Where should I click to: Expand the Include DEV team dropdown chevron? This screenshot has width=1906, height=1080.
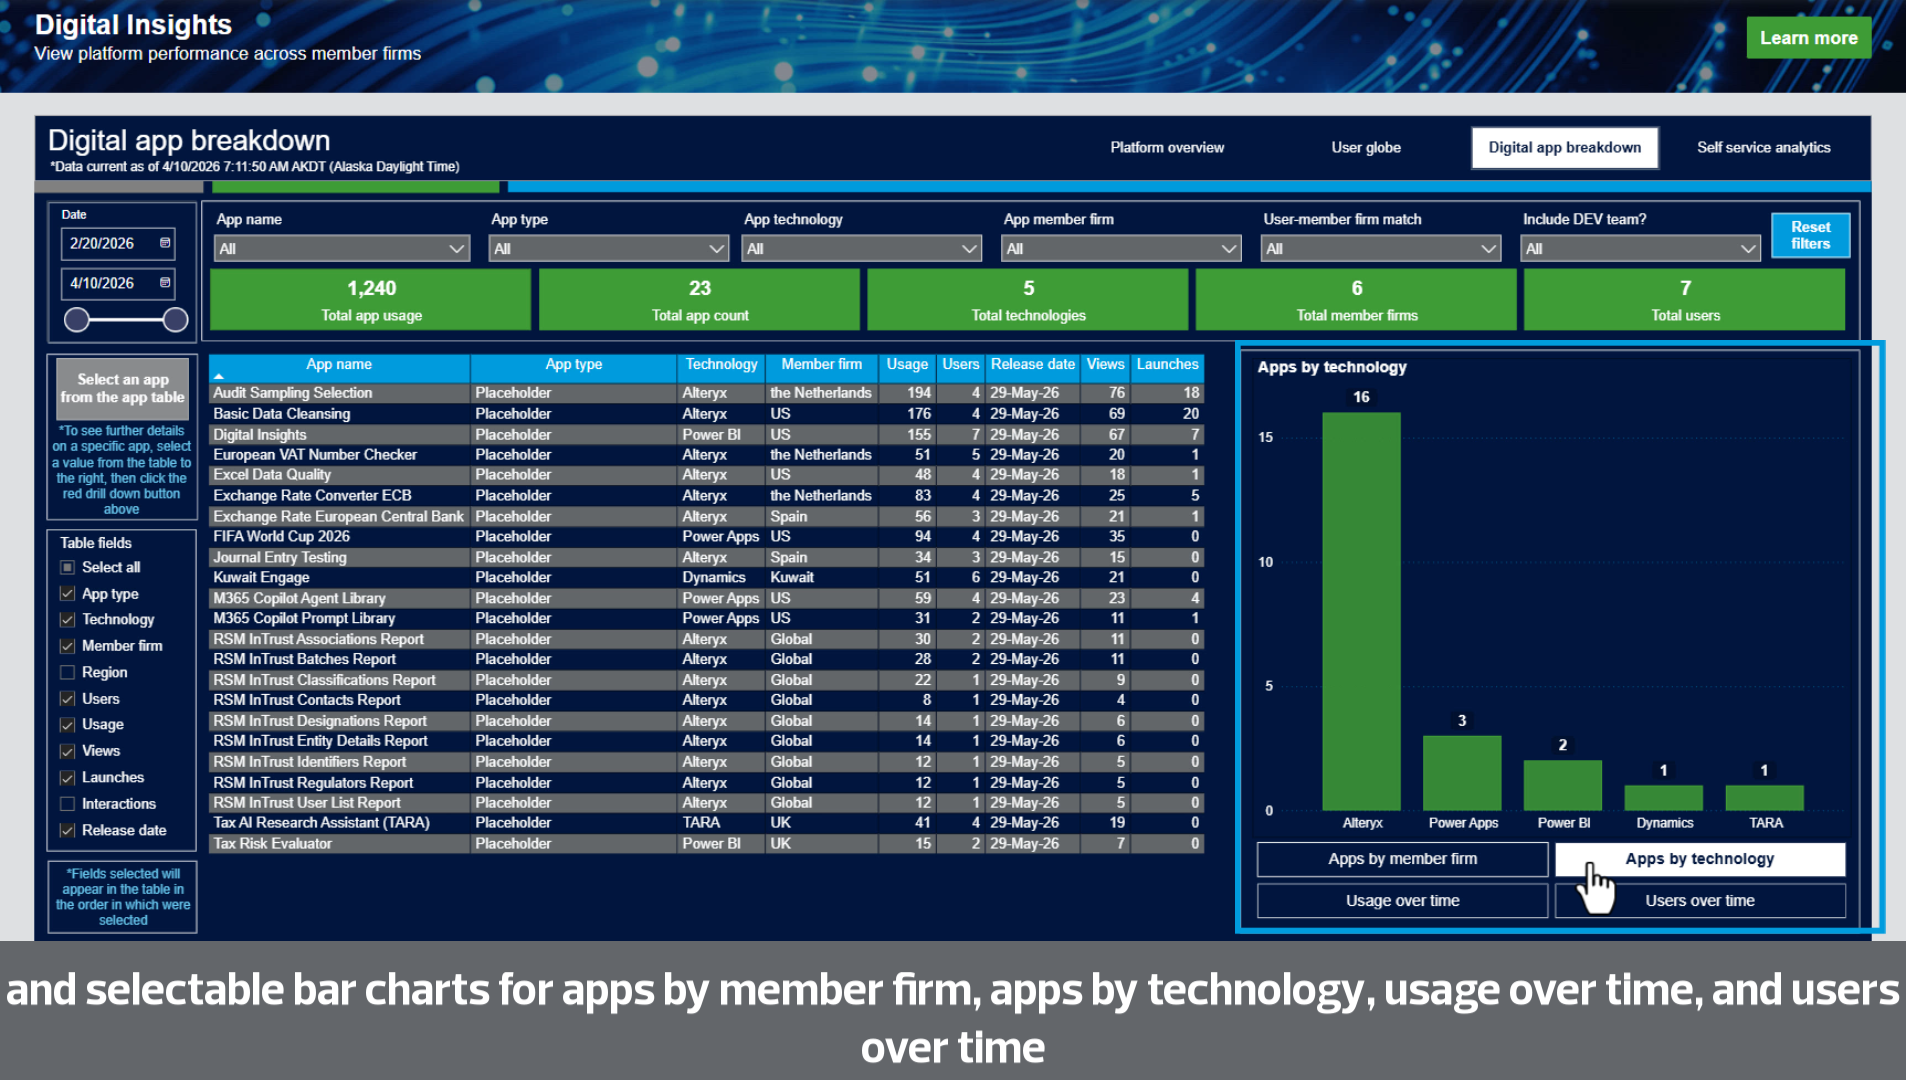point(1748,249)
